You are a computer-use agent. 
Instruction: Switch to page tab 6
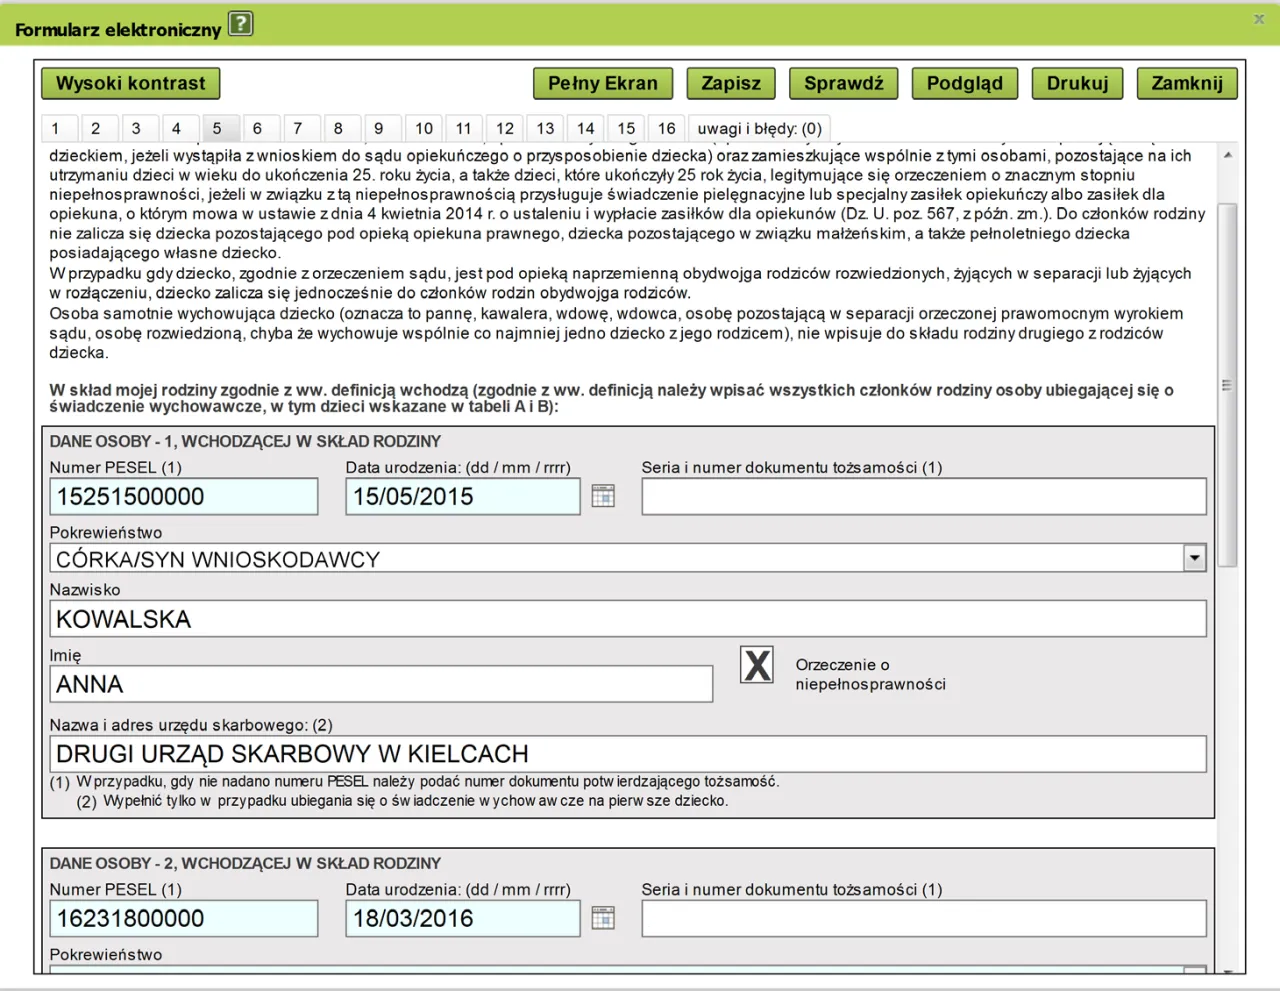pyautogui.click(x=257, y=128)
